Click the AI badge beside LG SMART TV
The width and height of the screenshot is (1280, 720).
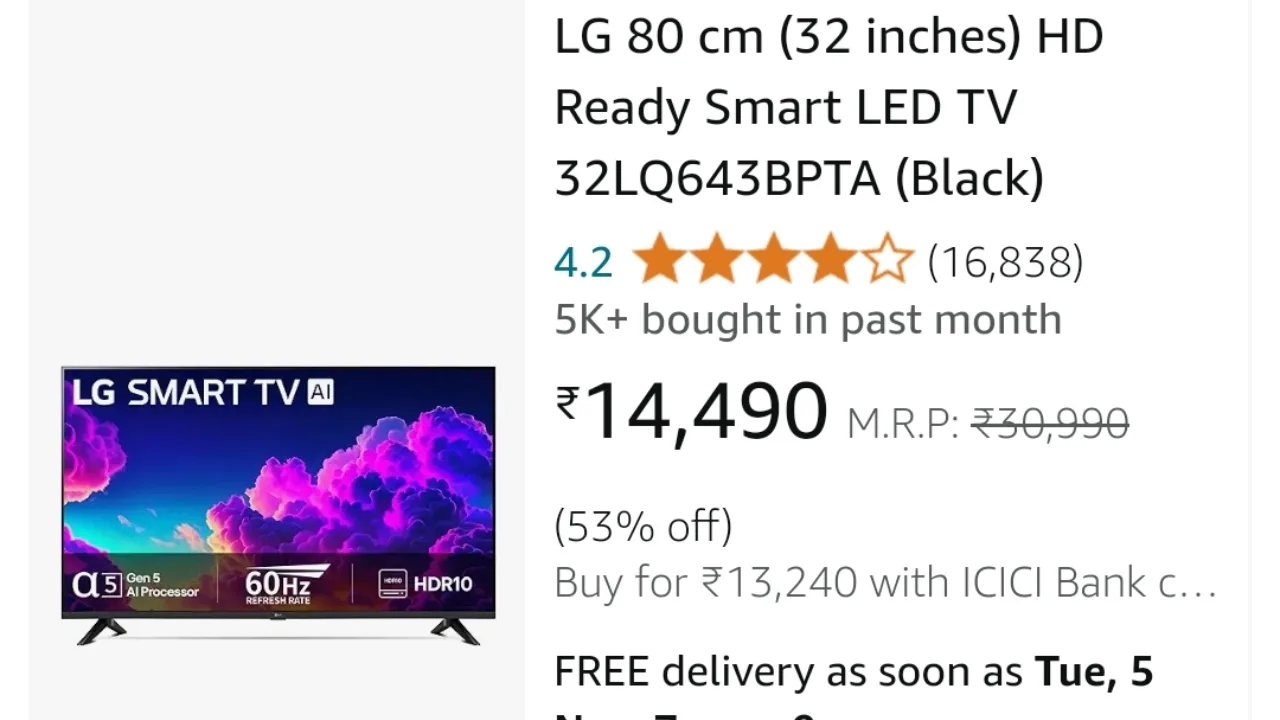point(319,392)
